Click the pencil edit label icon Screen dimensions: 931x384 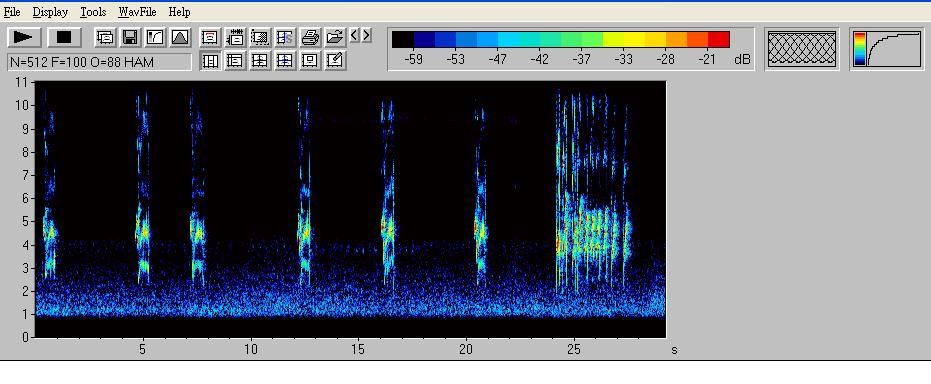[x=335, y=61]
